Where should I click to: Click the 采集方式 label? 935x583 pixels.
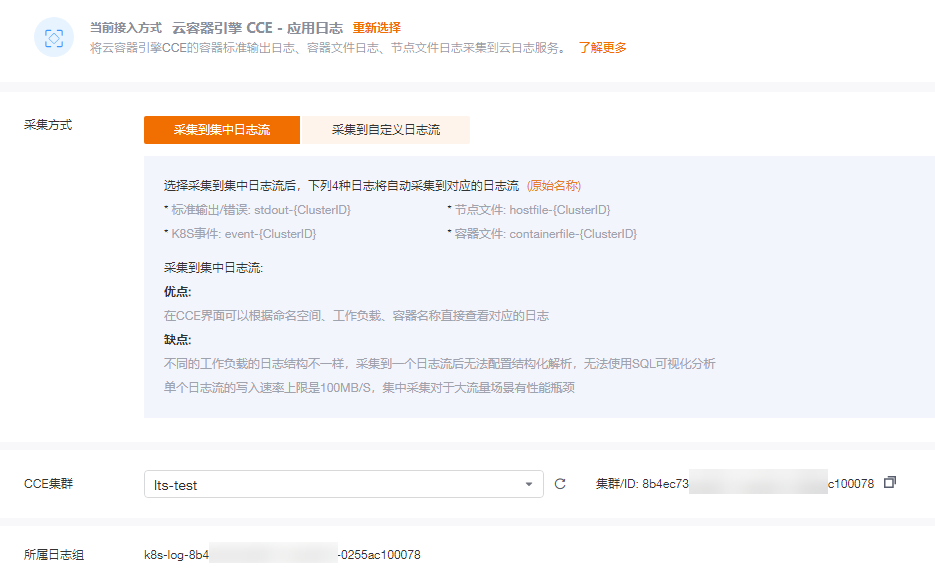(x=48, y=125)
